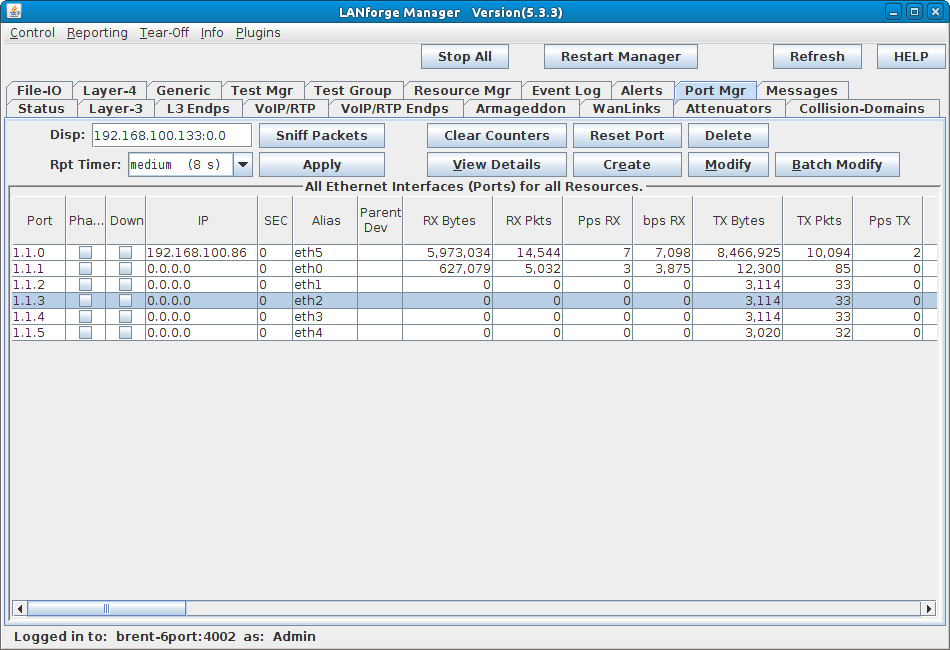Switch to the Event Log tab
Image resolution: width=950 pixels, height=650 pixels.
(566, 90)
